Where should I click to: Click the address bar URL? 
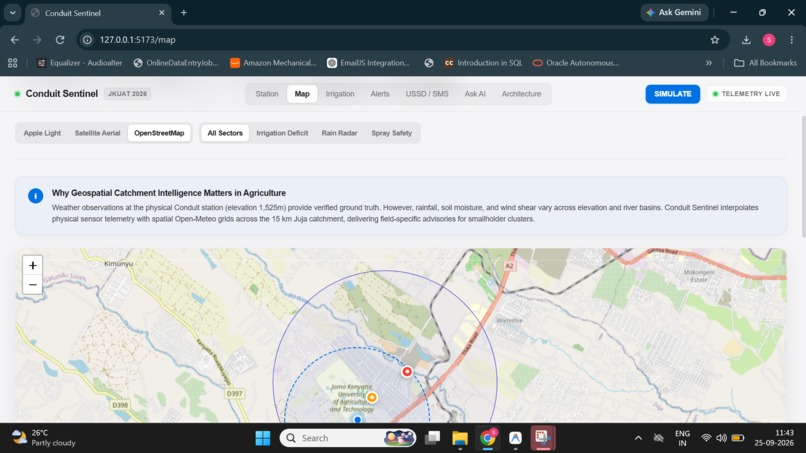coord(137,40)
